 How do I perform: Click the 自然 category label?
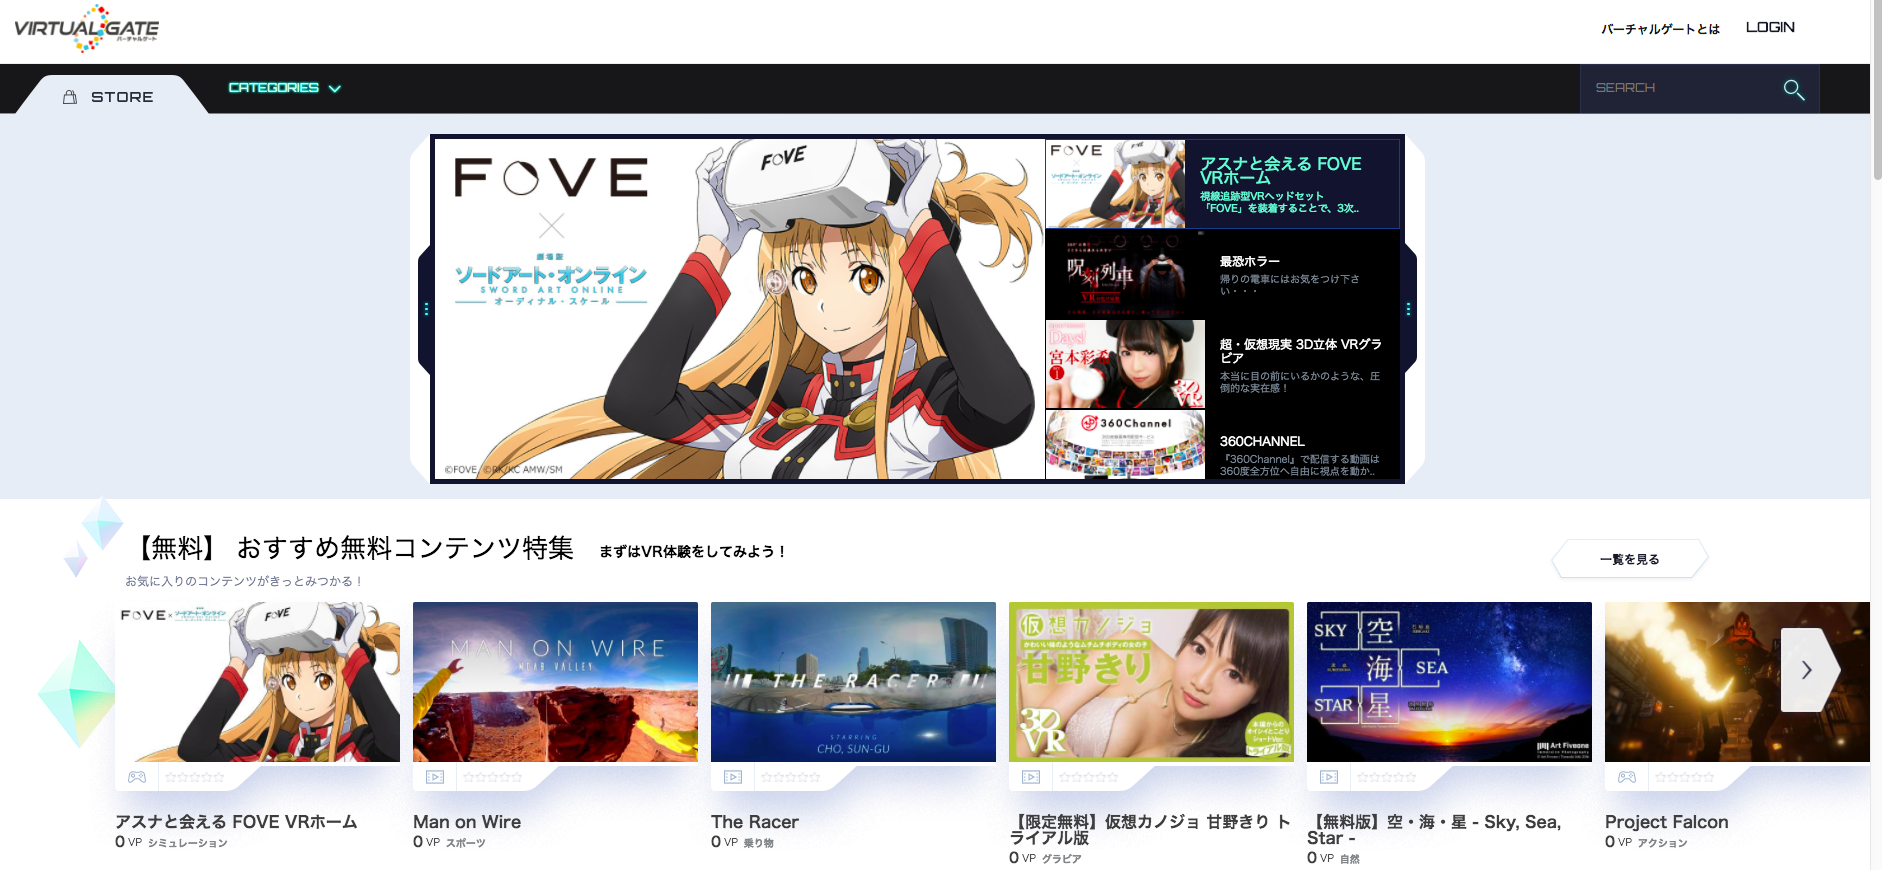click(1350, 859)
